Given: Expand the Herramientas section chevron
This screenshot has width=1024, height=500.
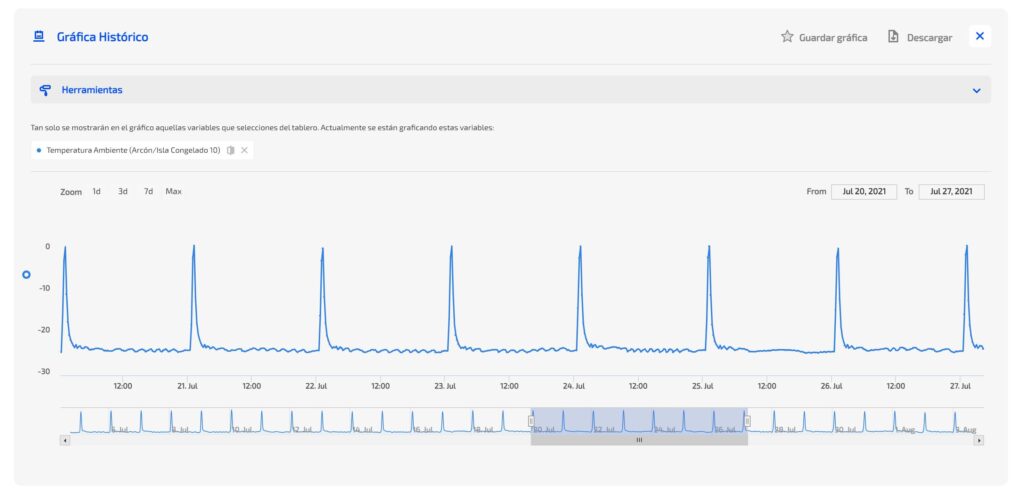Looking at the screenshot, I should (976, 91).
